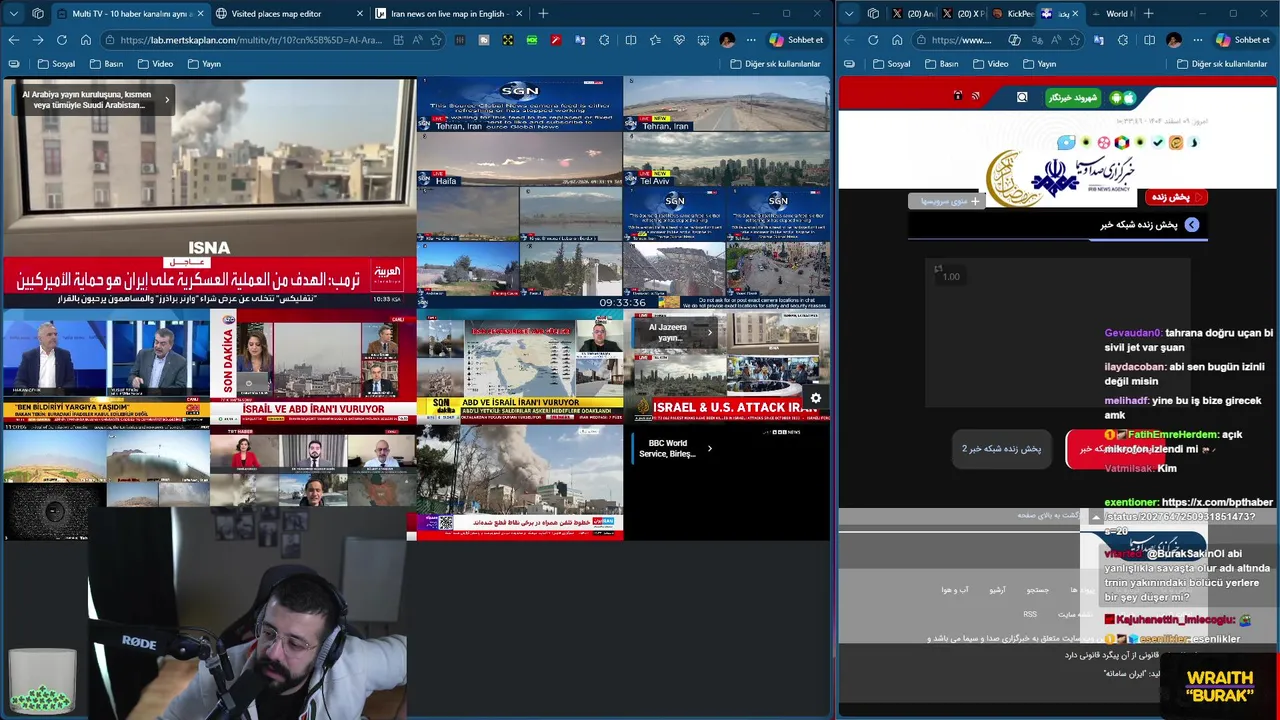Open workspaces icon in left browser
The image size is (1280, 720).
click(38, 13)
